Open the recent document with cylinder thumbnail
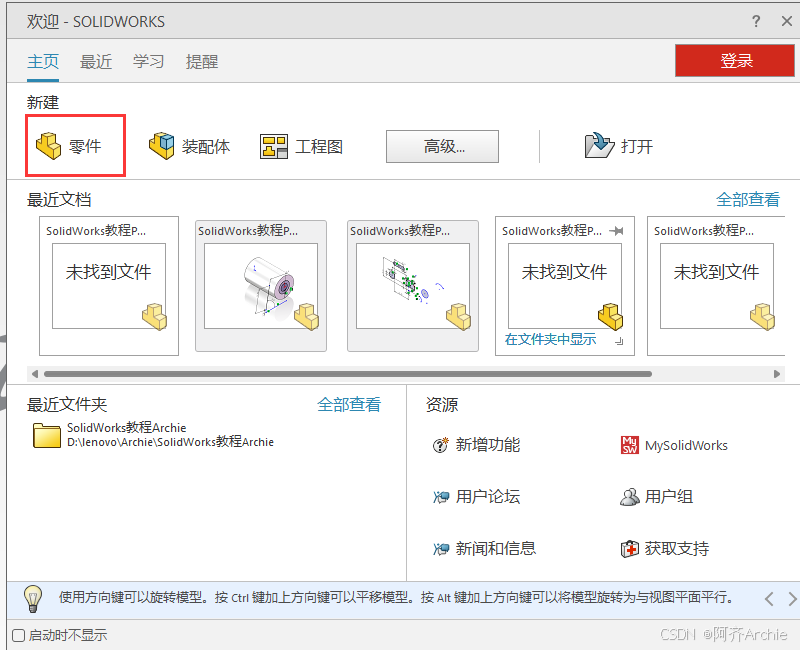 (261, 286)
